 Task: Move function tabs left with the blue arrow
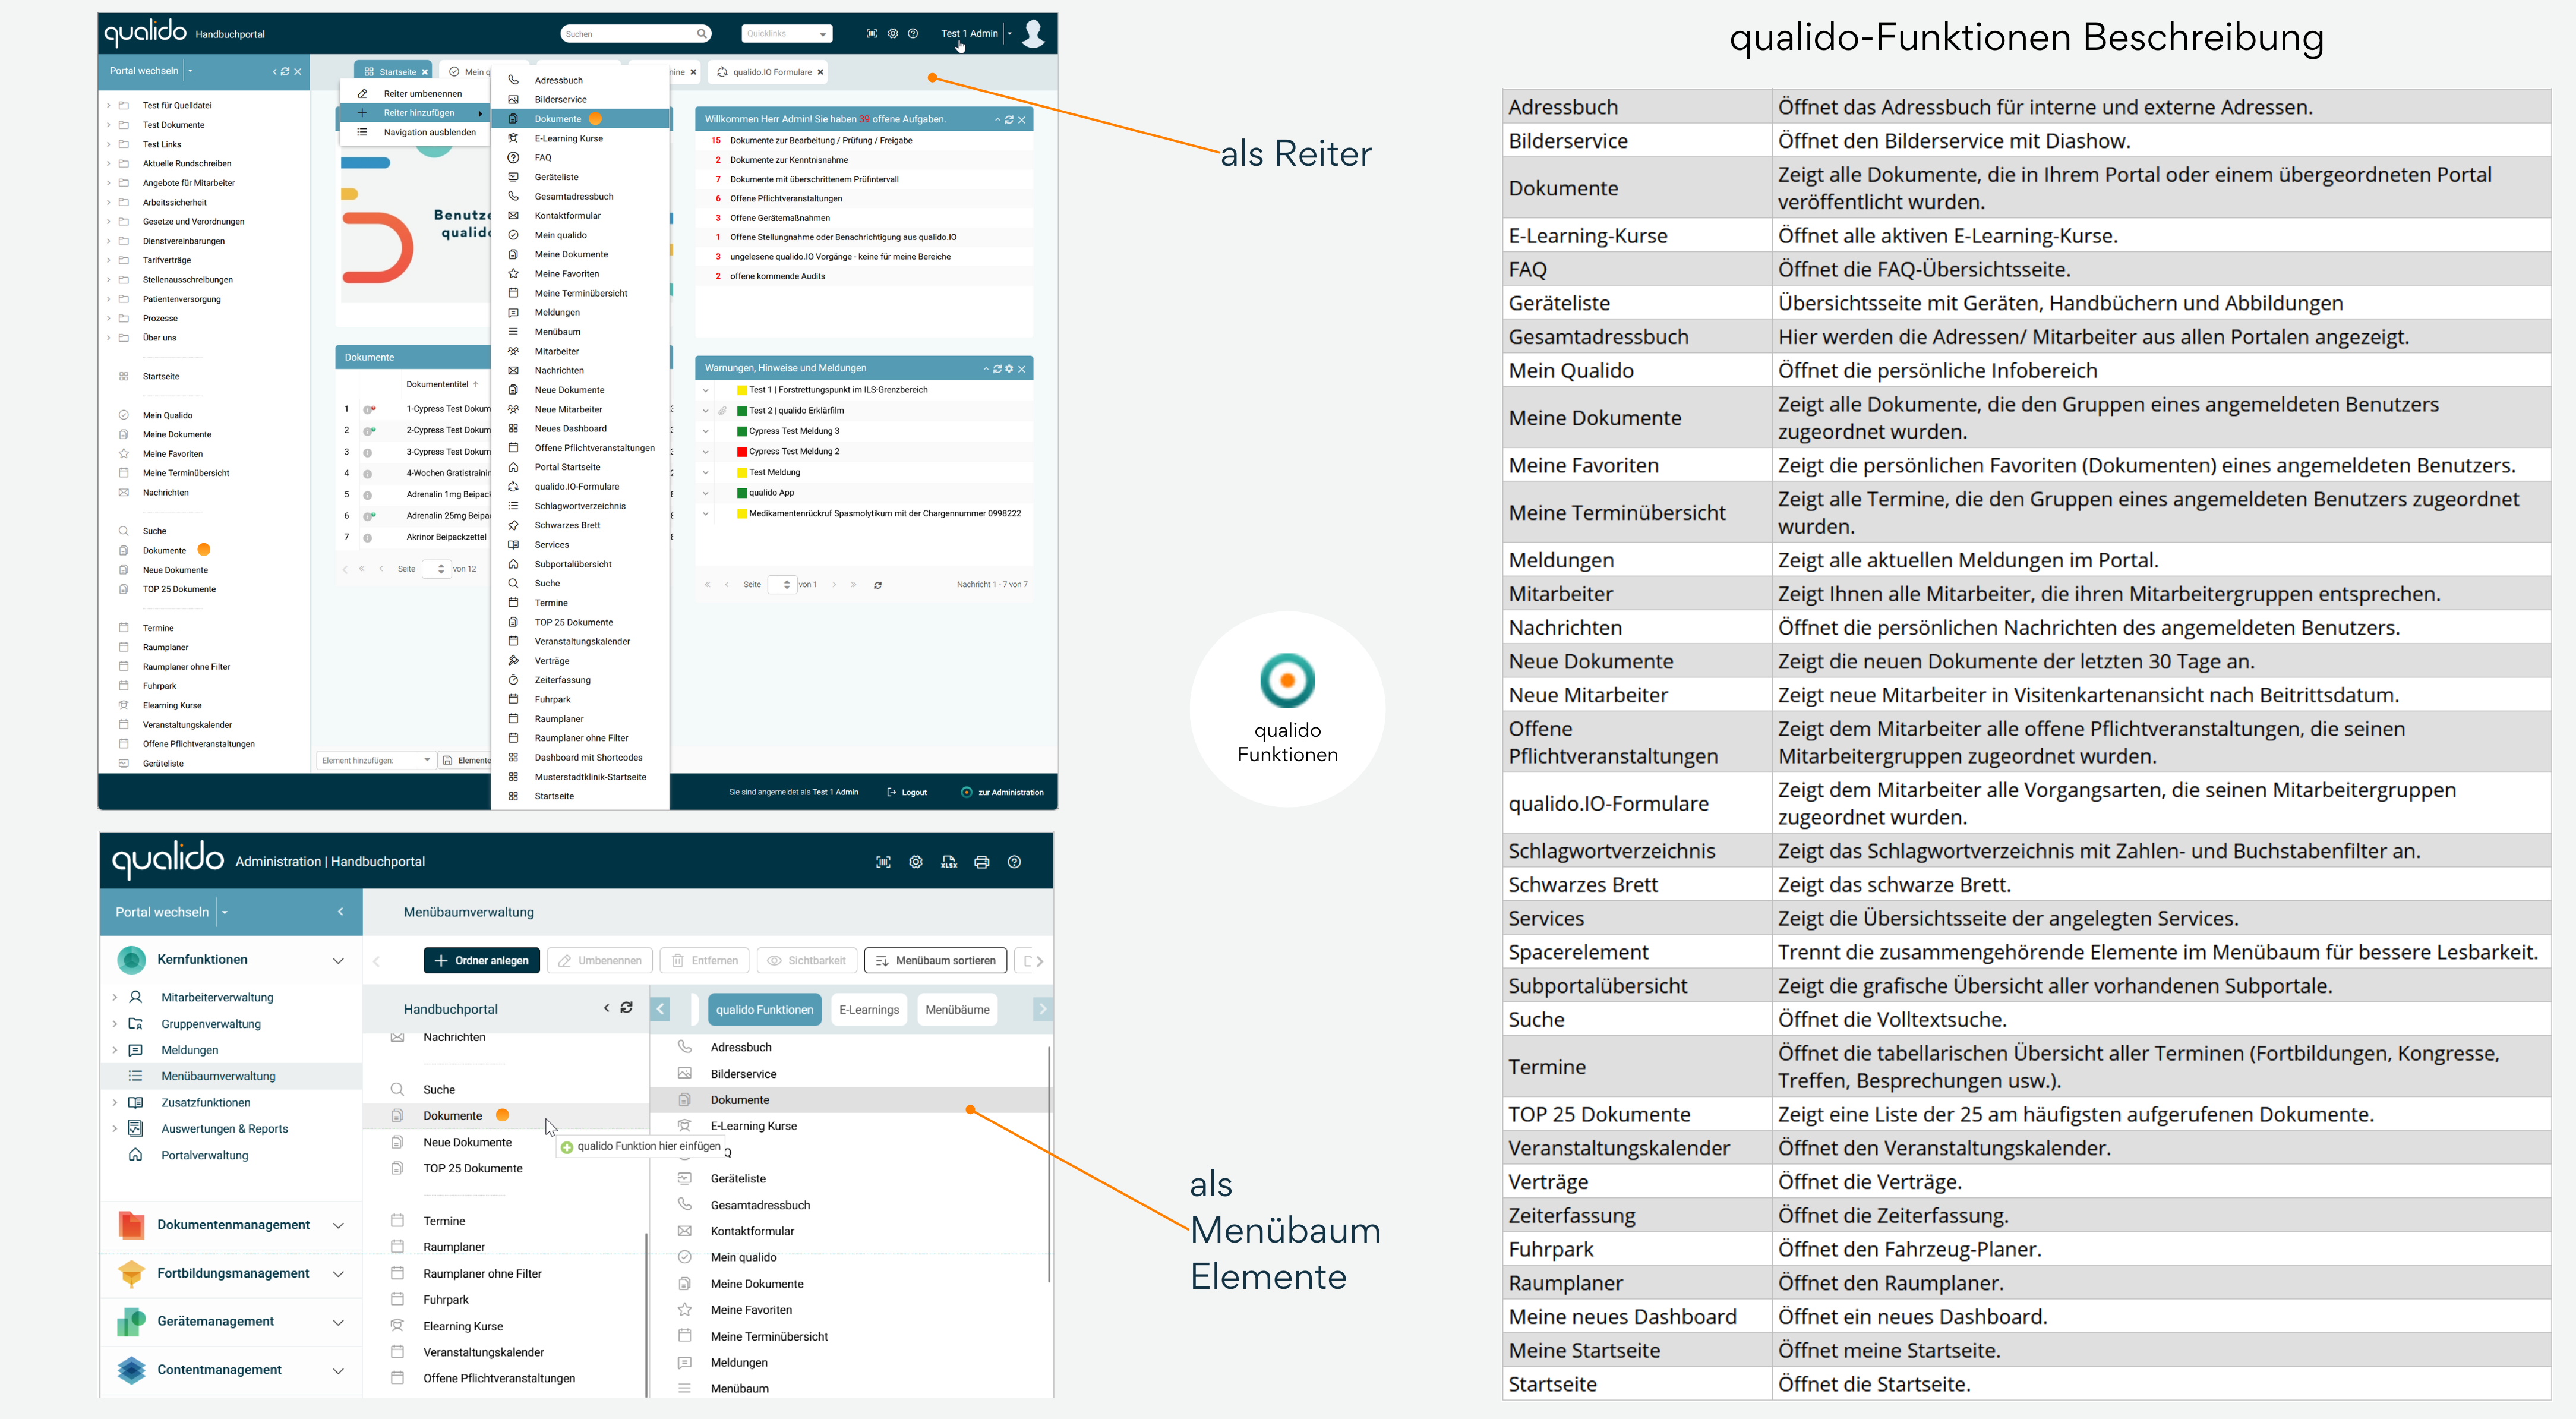click(661, 1009)
